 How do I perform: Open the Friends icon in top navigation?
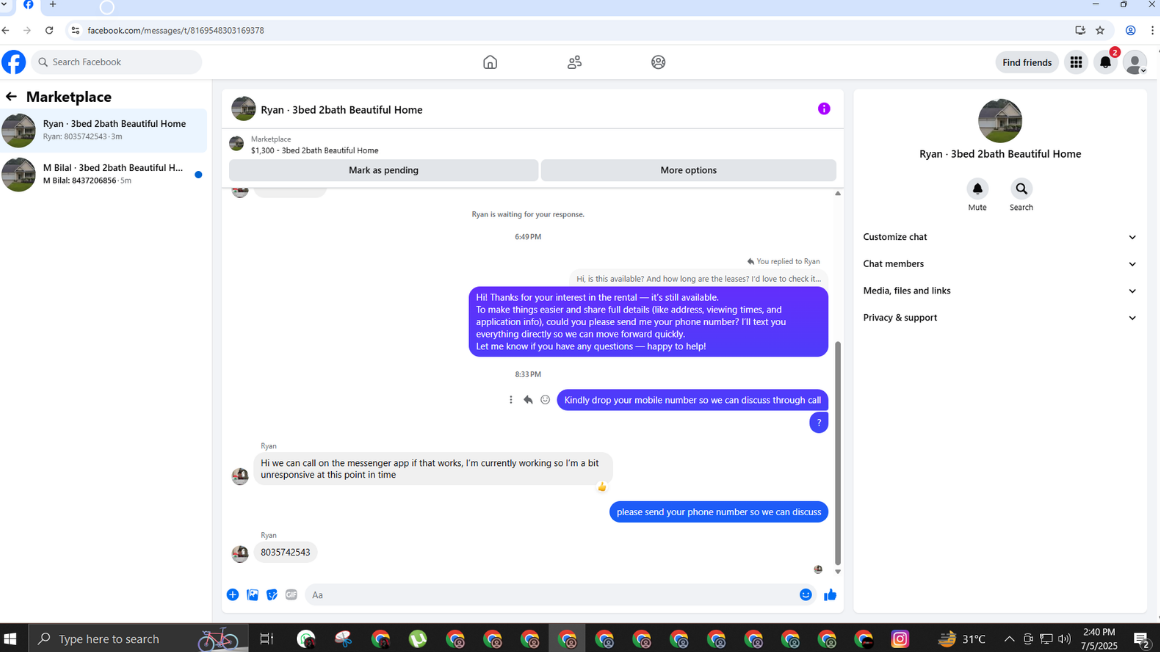[574, 62]
